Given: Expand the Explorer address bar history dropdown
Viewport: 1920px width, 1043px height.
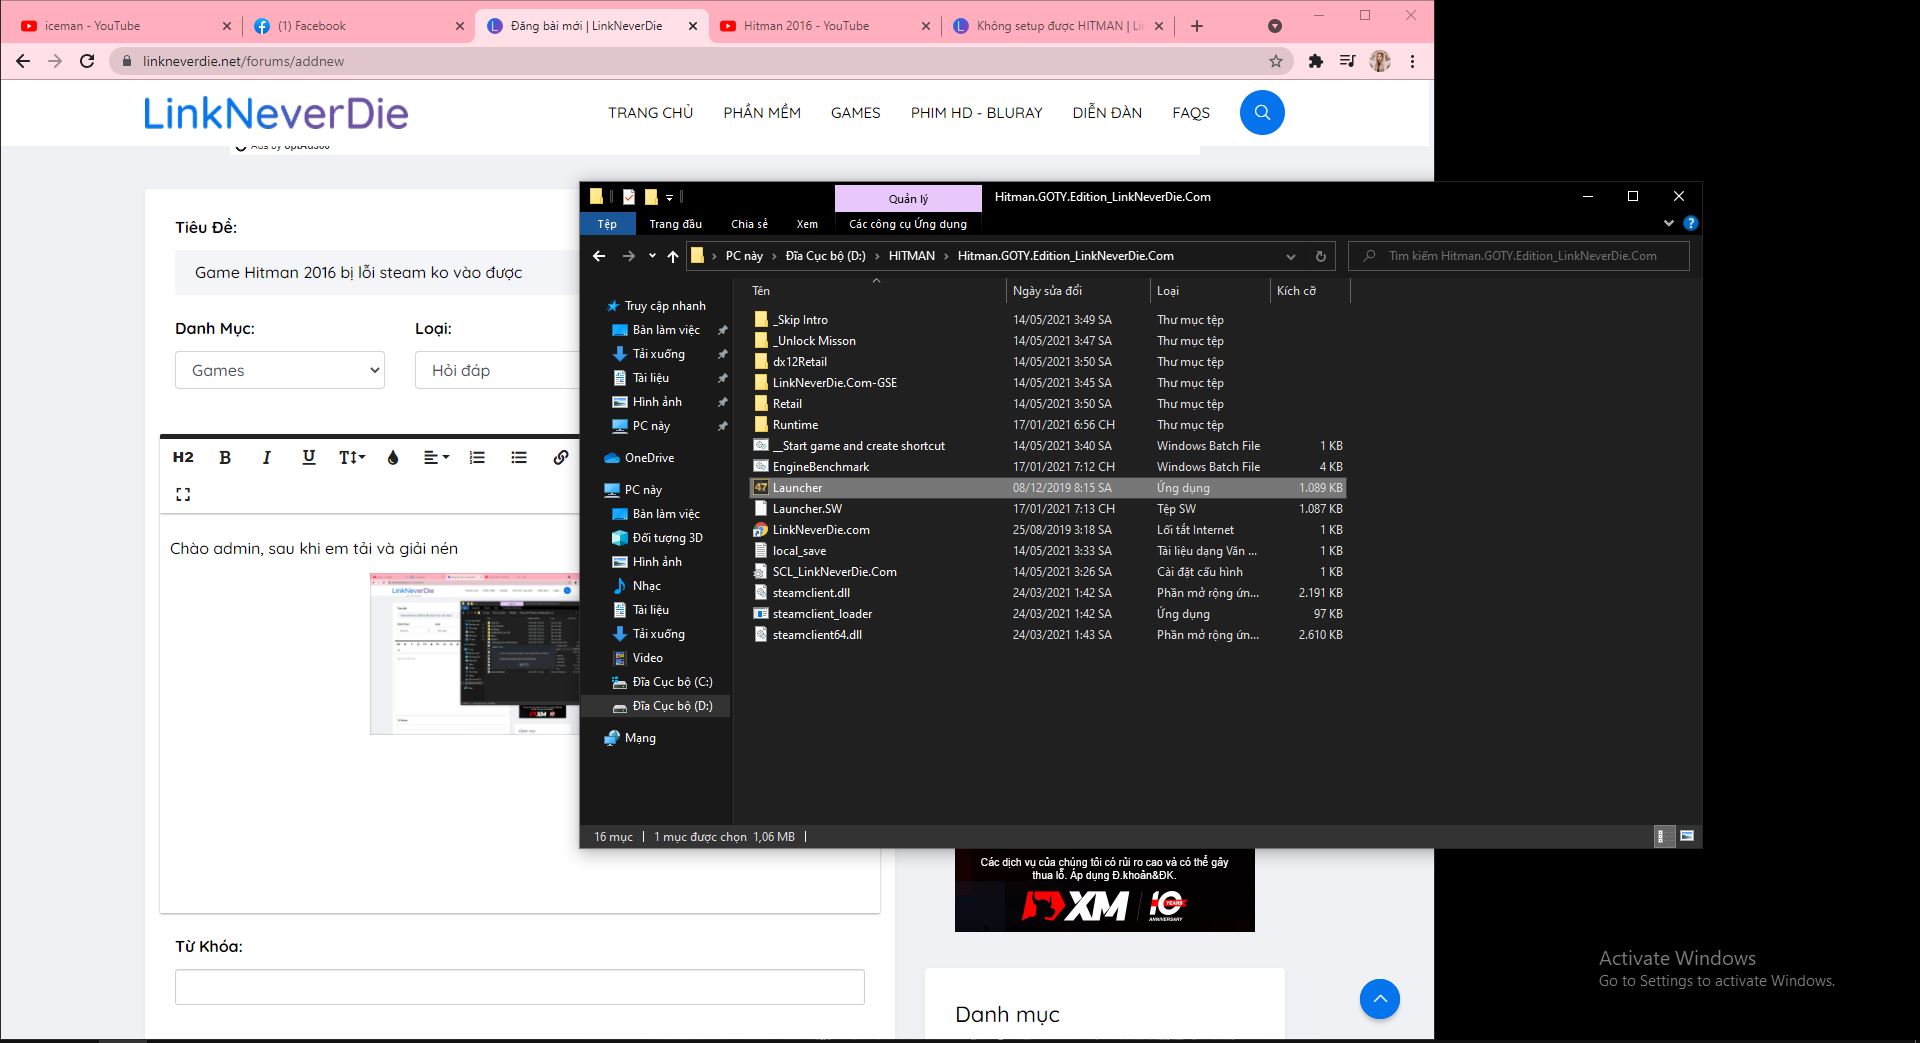Looking at the screenshot, I should tap(1291, 256).
